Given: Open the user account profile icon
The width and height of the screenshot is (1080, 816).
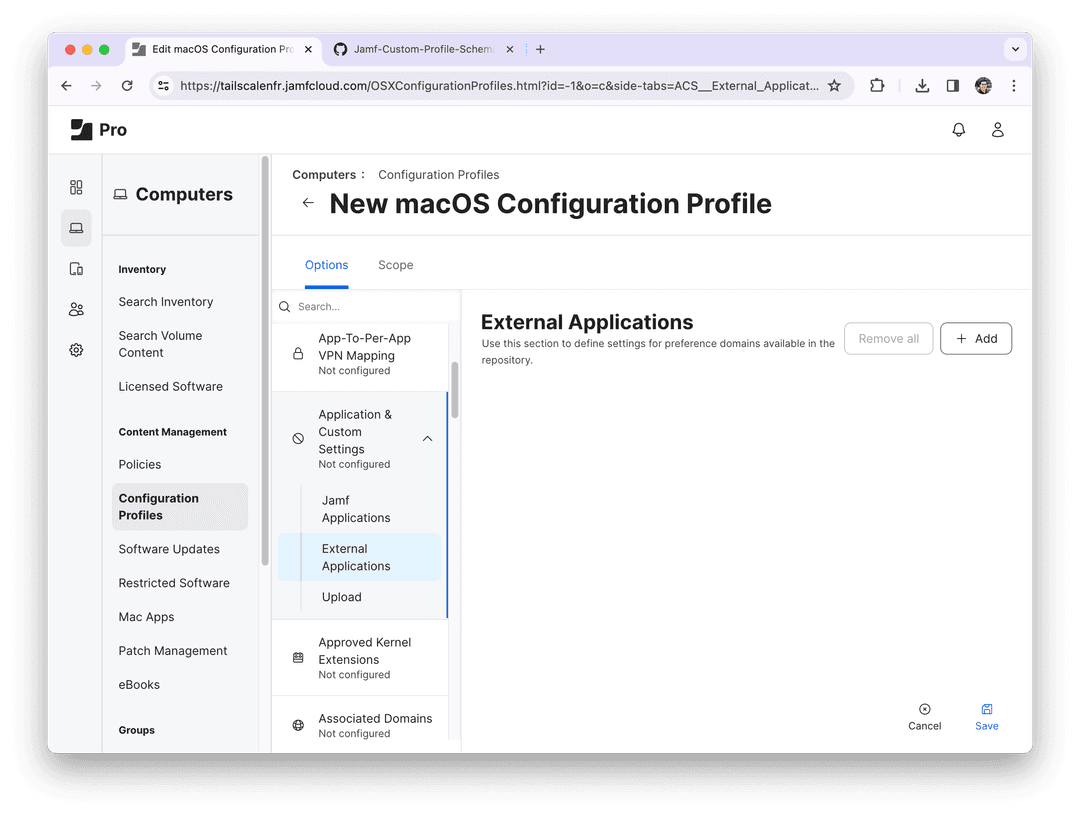Looking at the screenshot, I should pos(997,130).
